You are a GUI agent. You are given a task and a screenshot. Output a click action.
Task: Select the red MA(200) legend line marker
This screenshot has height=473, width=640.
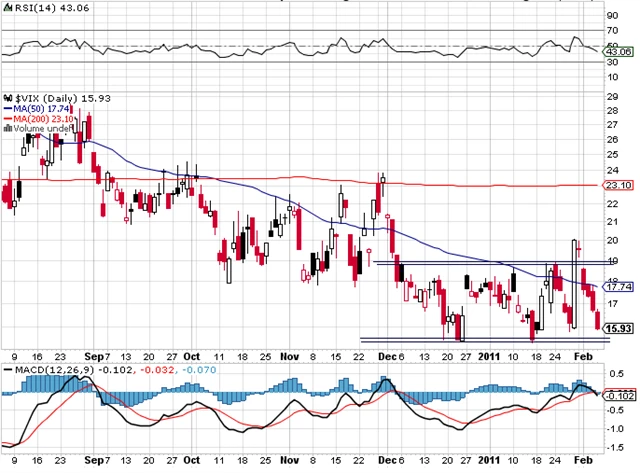click(8, 119)
